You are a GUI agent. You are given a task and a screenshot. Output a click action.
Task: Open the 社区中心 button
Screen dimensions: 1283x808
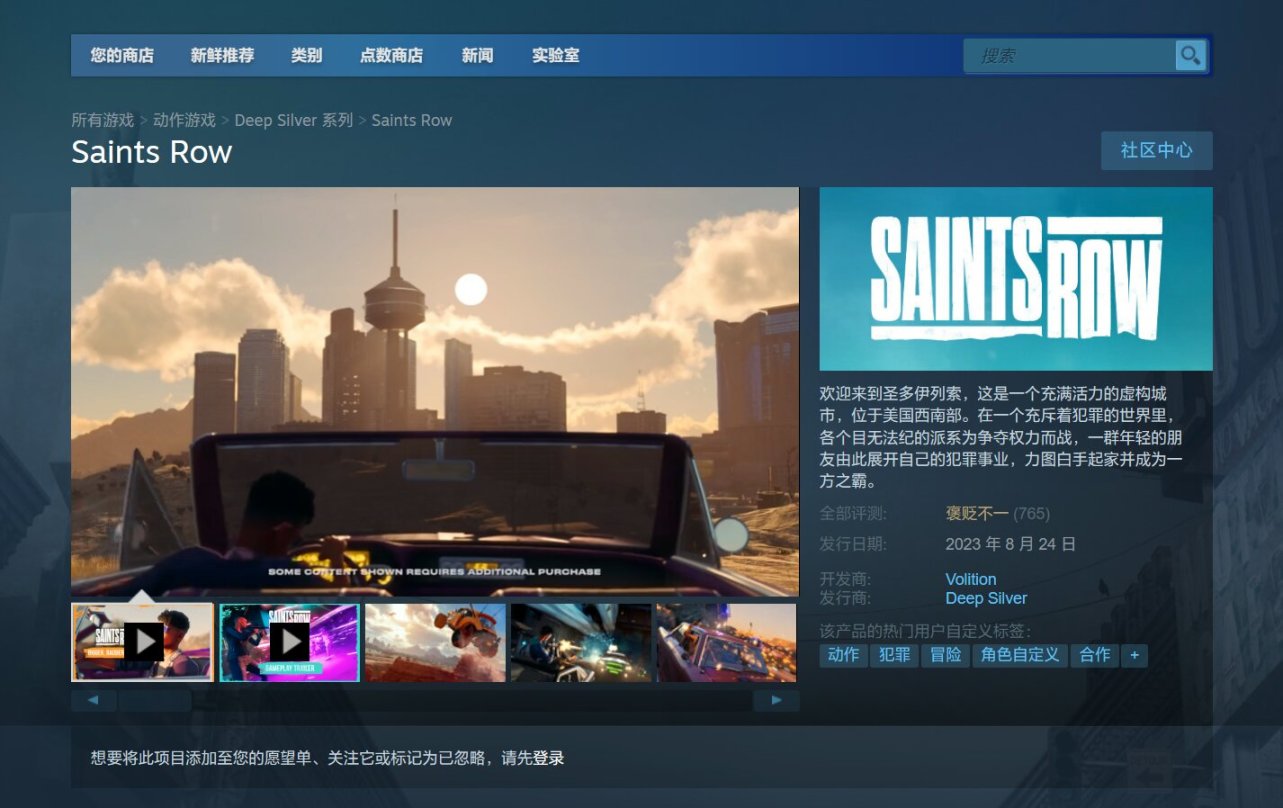click(1156, 150)
